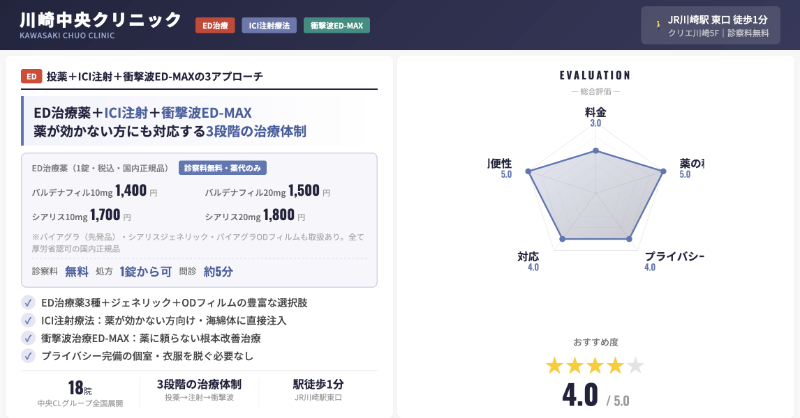Click the プライバシー radar chart point
800x418 pixels.
(628, 238)
